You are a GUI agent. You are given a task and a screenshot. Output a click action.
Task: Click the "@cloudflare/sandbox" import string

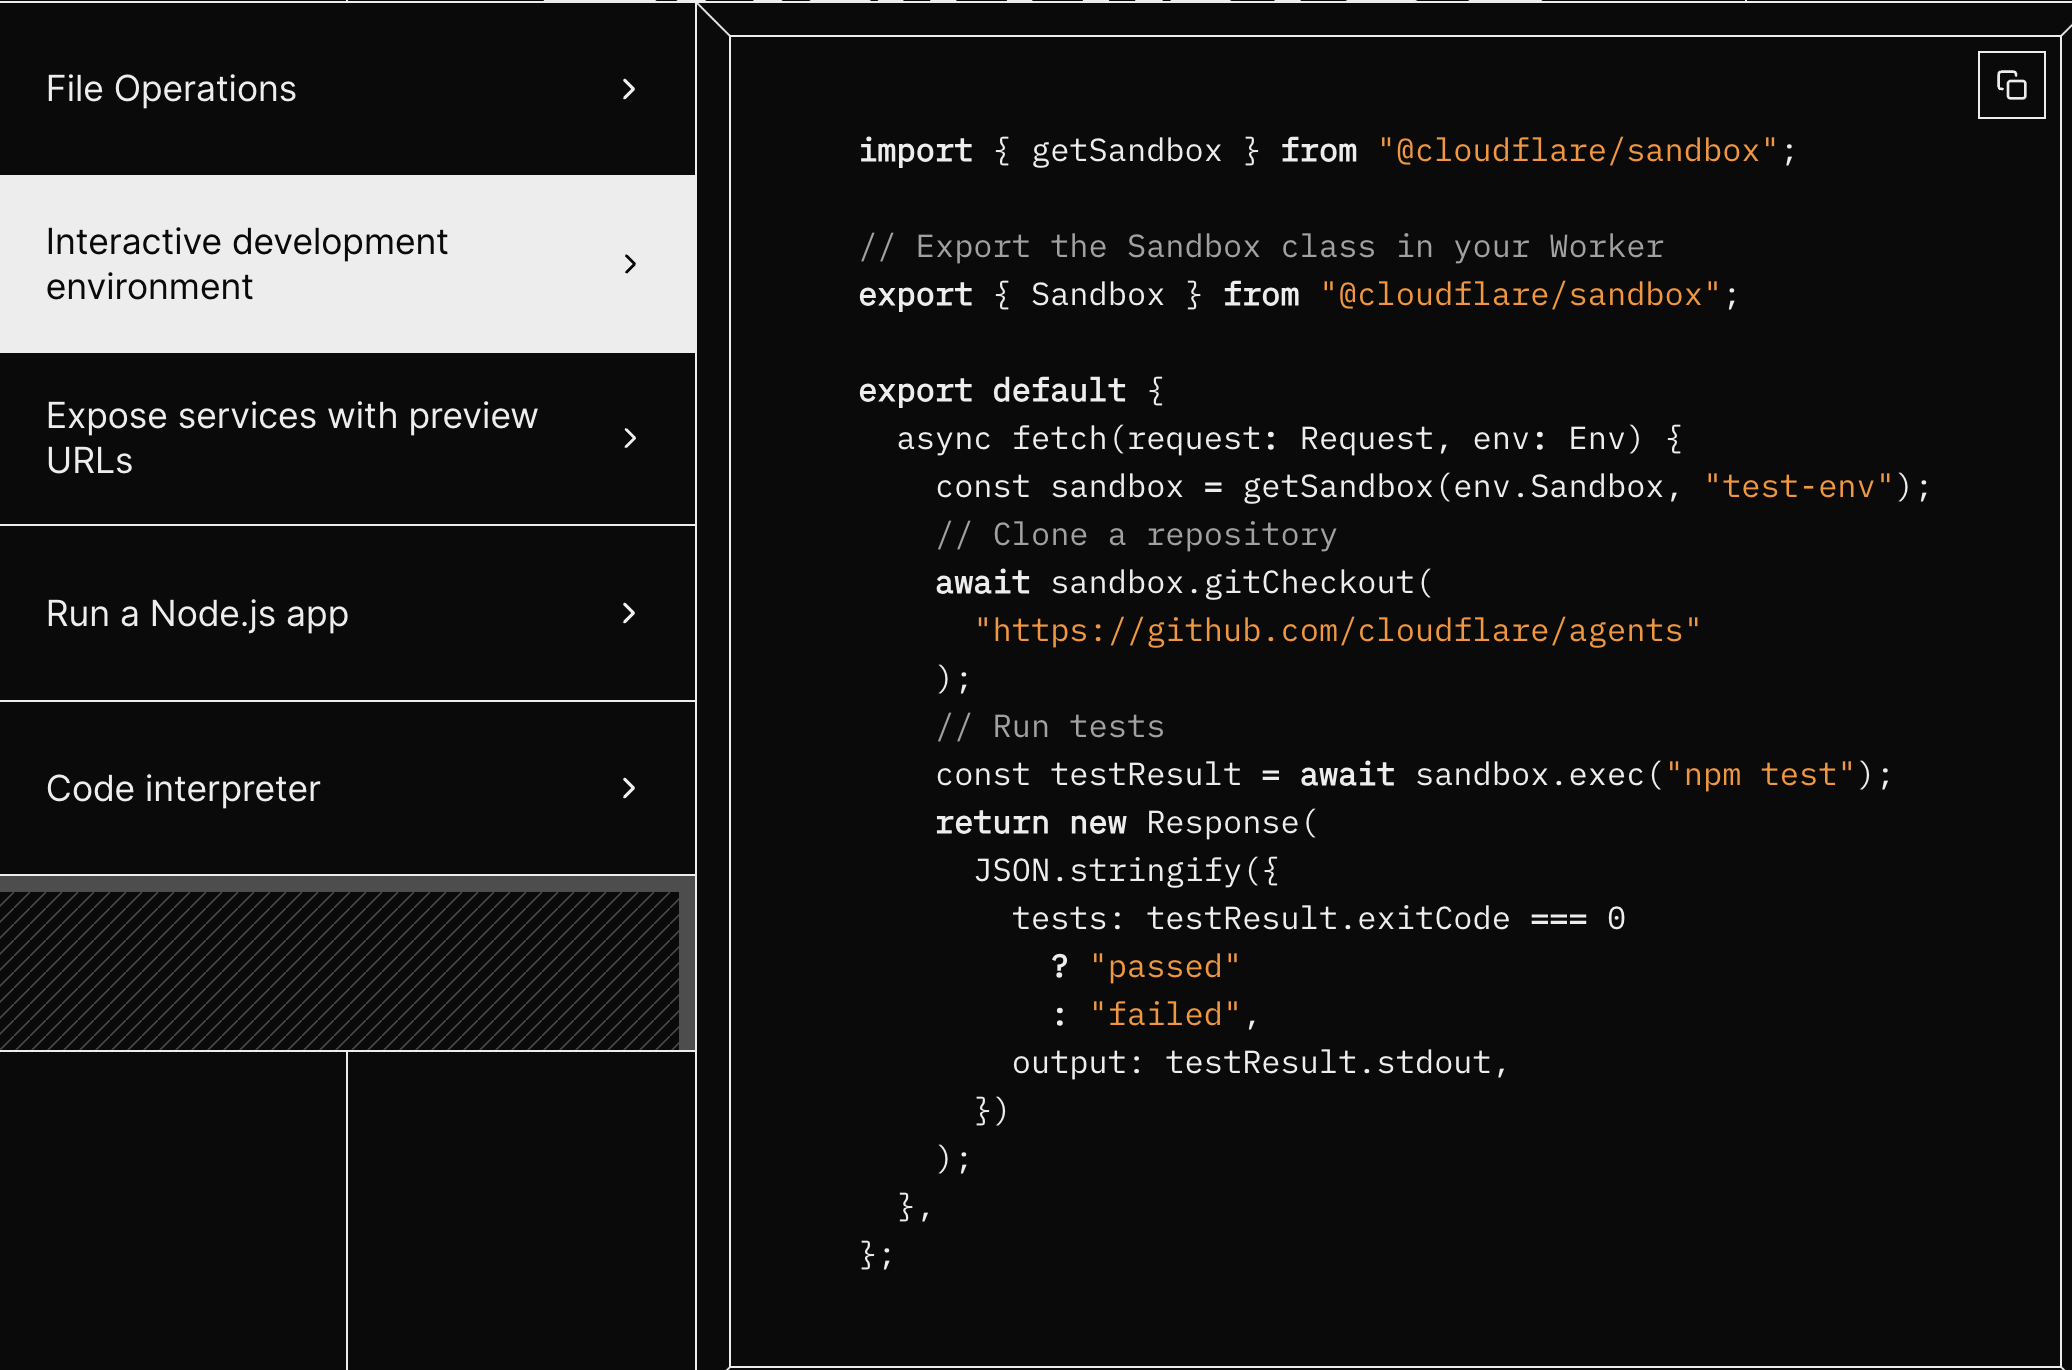[1577, 151]
